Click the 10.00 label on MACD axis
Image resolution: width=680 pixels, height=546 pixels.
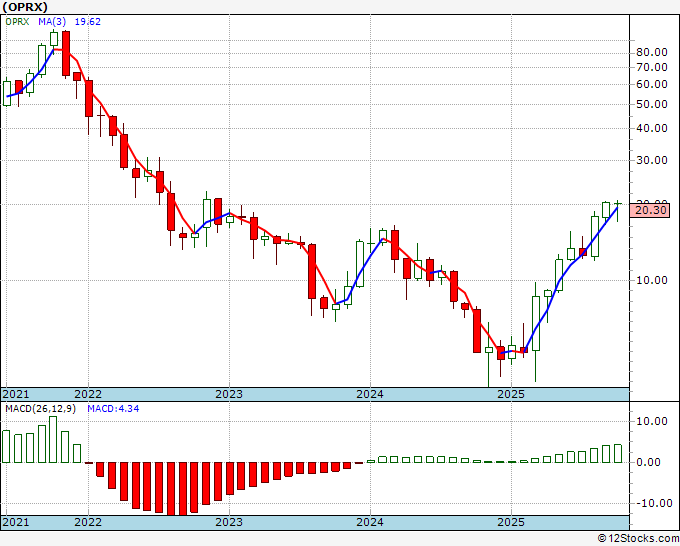click(651, 421)
